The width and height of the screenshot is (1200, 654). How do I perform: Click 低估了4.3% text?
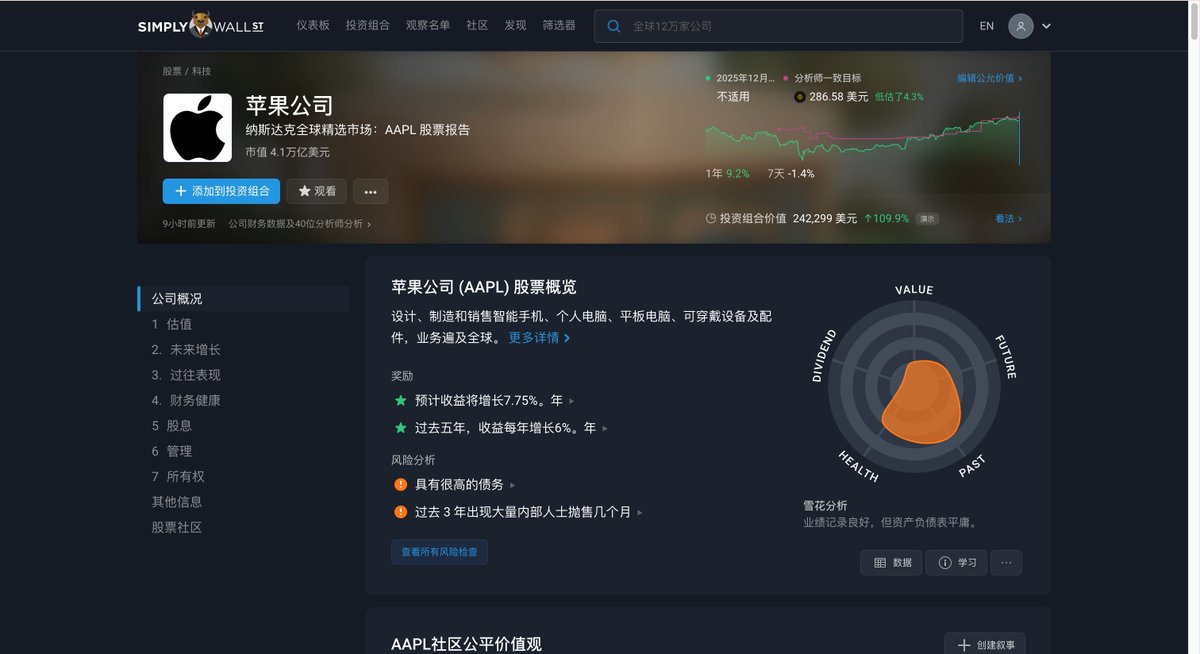[x=899, y=97]
